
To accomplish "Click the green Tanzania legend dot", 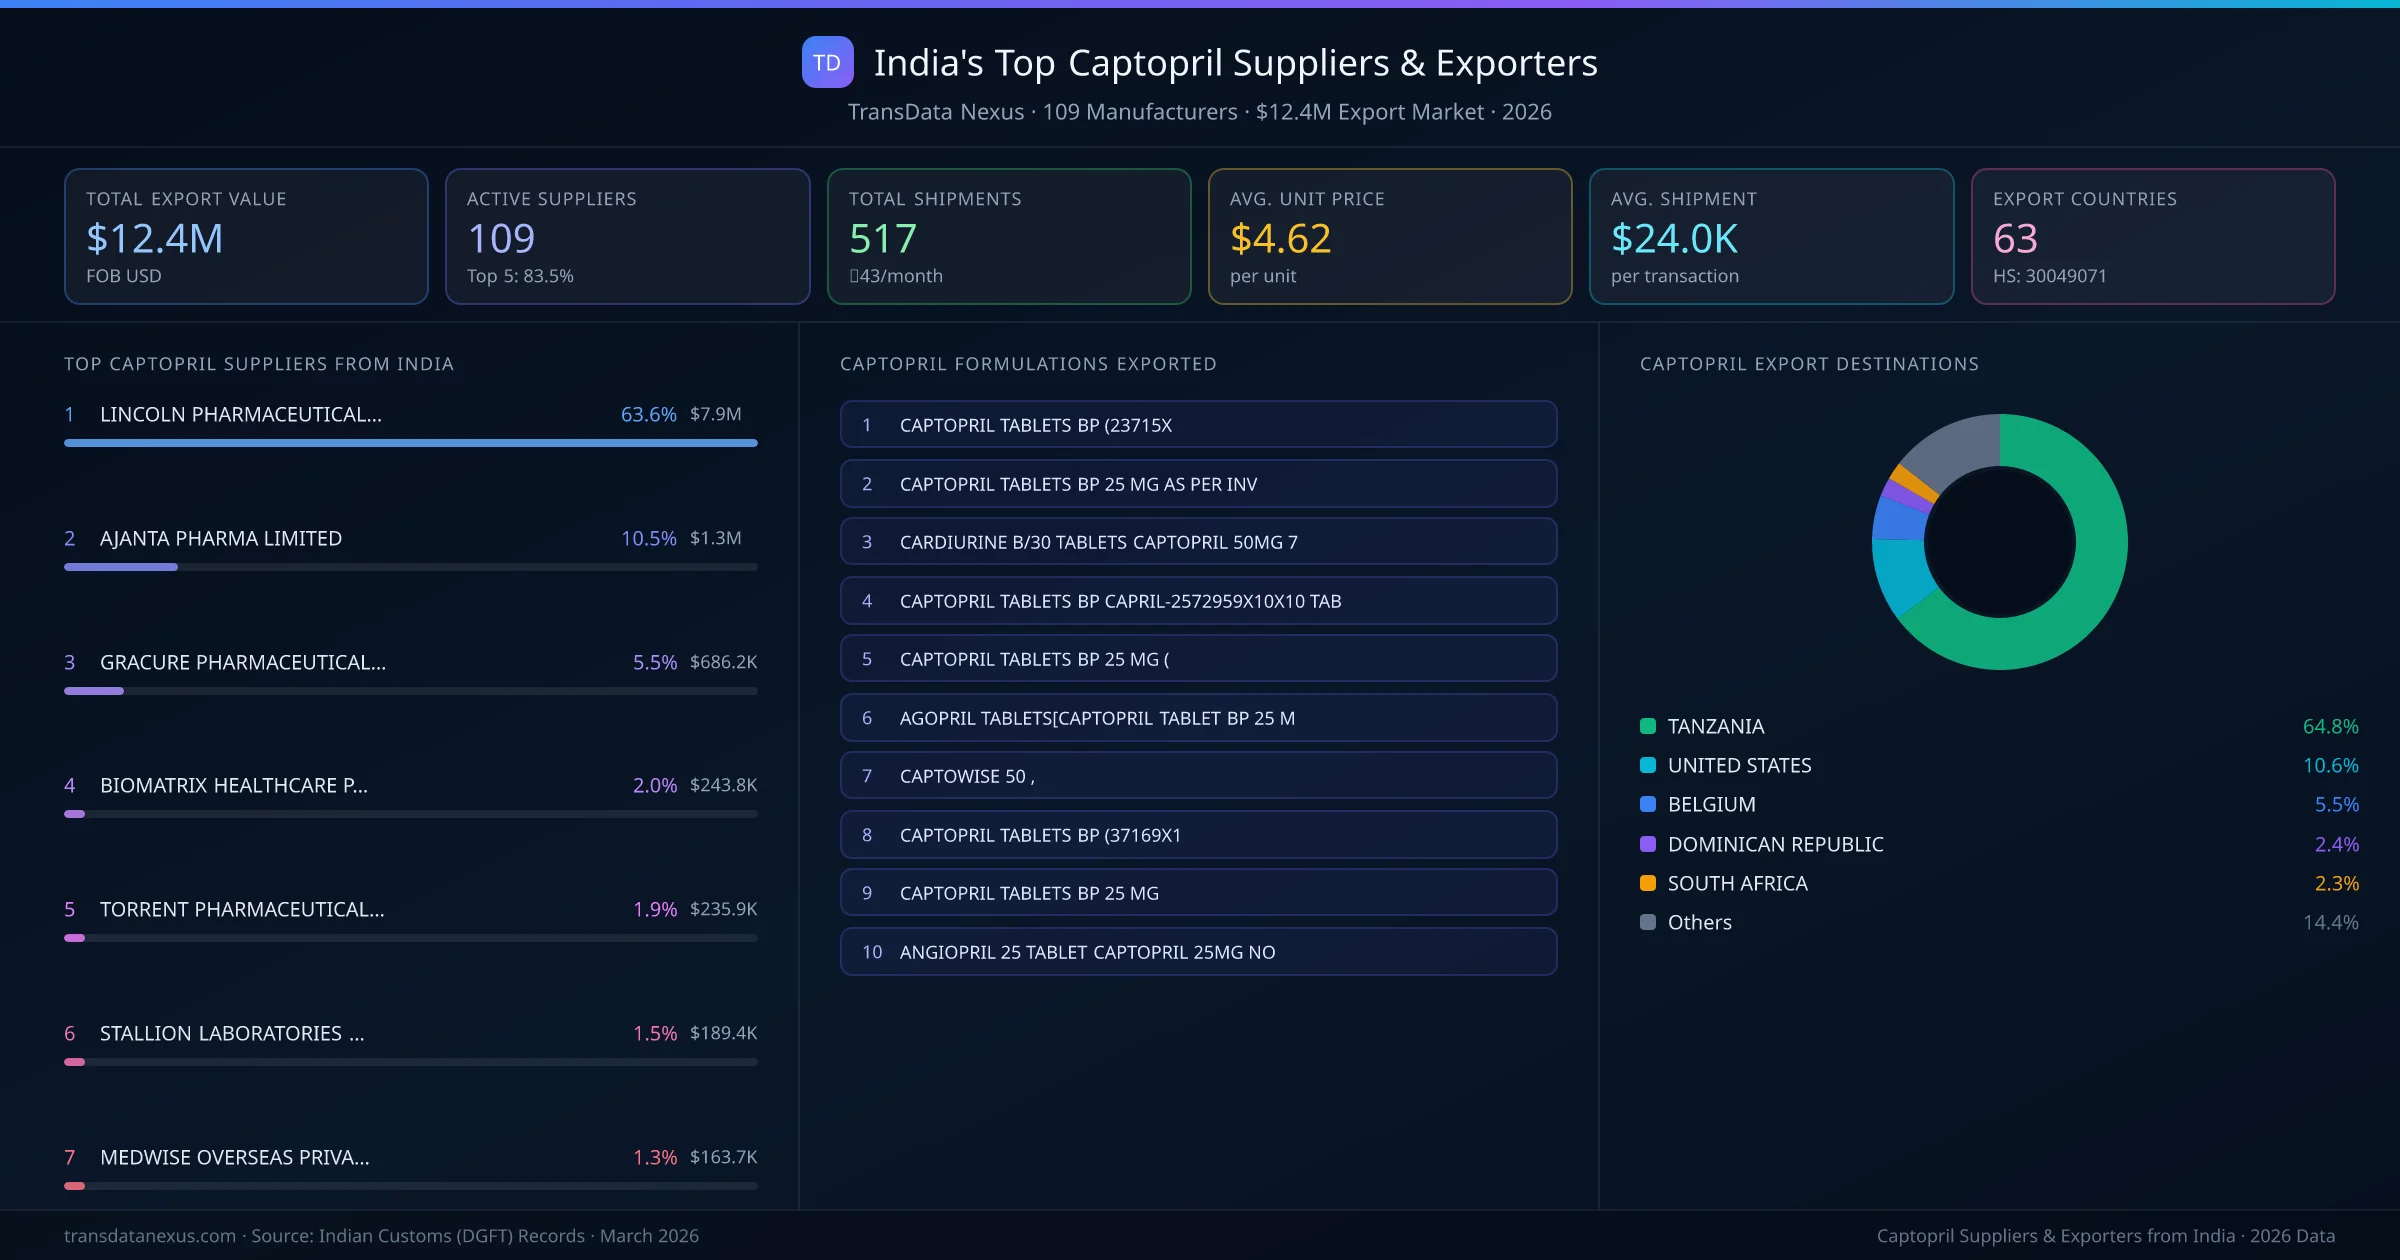I will point(1646,726).
